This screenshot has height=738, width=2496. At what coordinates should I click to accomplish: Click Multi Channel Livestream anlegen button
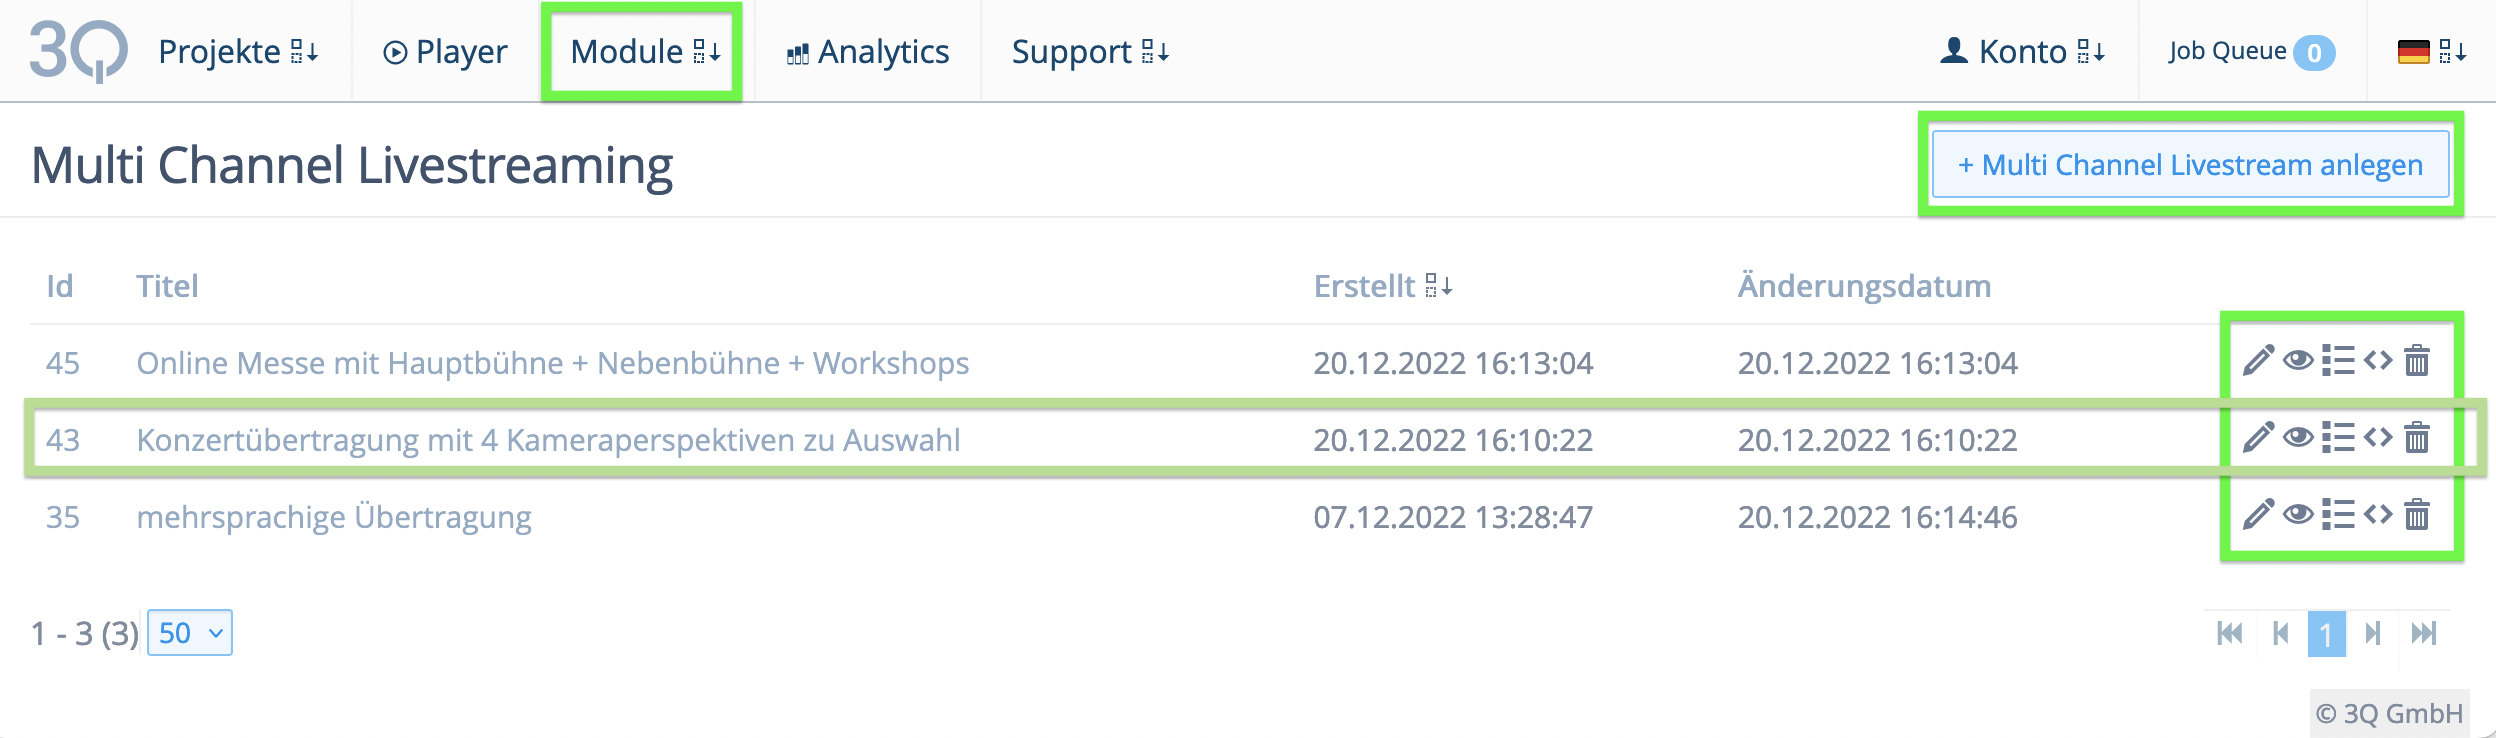pos(2190,165)
